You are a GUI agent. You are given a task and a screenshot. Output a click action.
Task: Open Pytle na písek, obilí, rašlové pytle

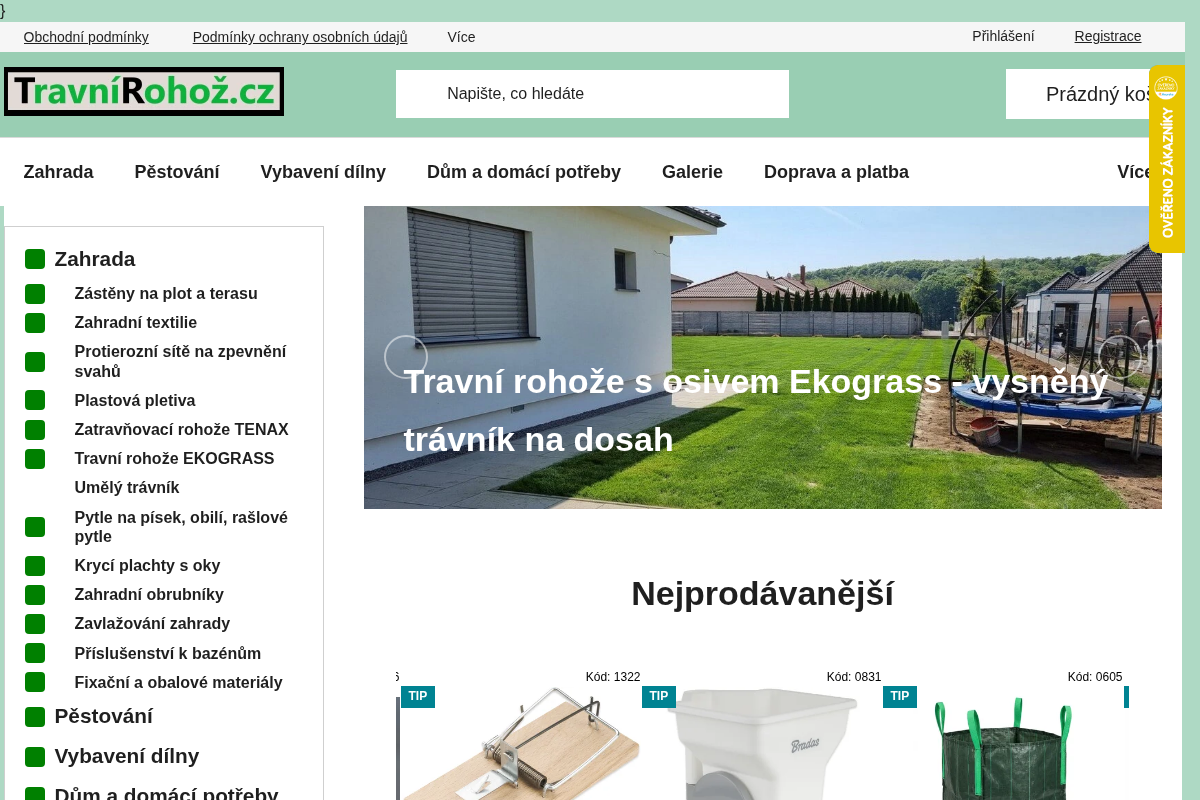(181, 527)
